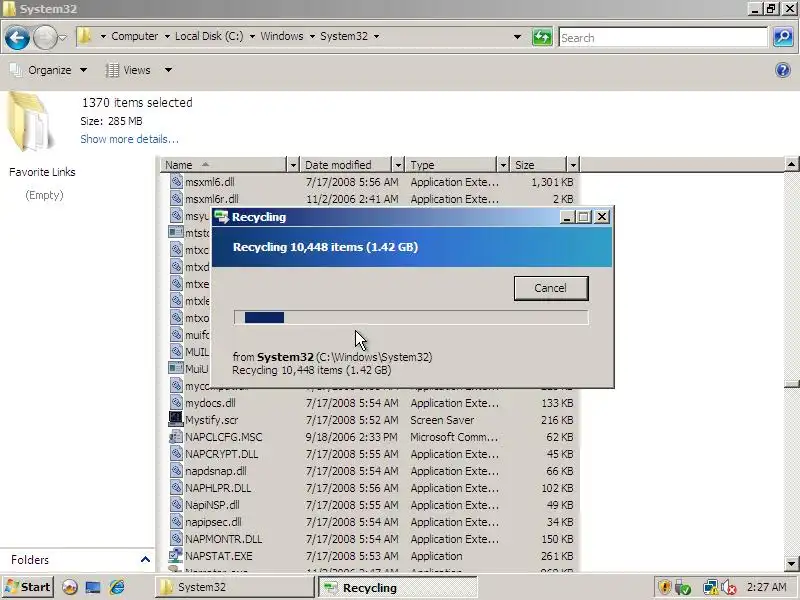
Task: Click the 2:27 AM taskbar clock
Action: [x=767, y=588]
